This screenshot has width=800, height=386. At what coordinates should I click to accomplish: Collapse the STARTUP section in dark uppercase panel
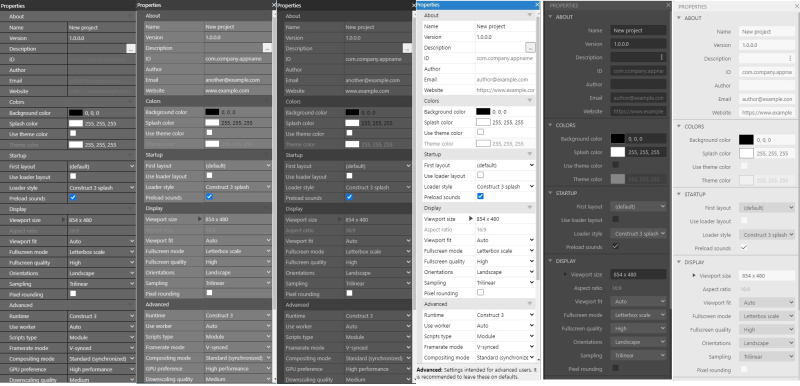pyautogui.click(x=551, y=193)
